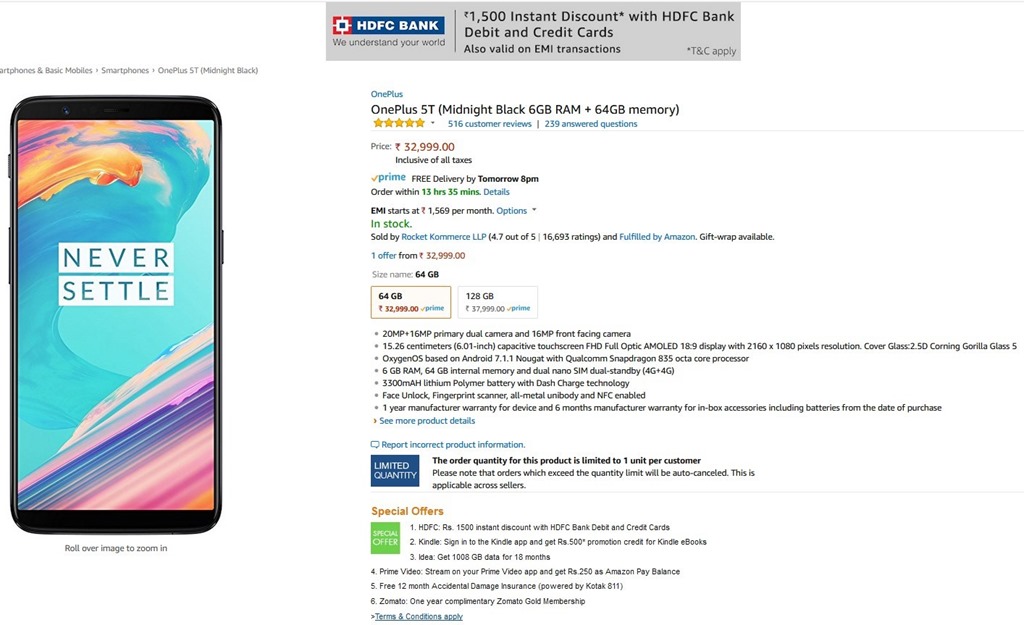Select the 64 GB size option
This screenshot has height=625, width=1024.
411,302
